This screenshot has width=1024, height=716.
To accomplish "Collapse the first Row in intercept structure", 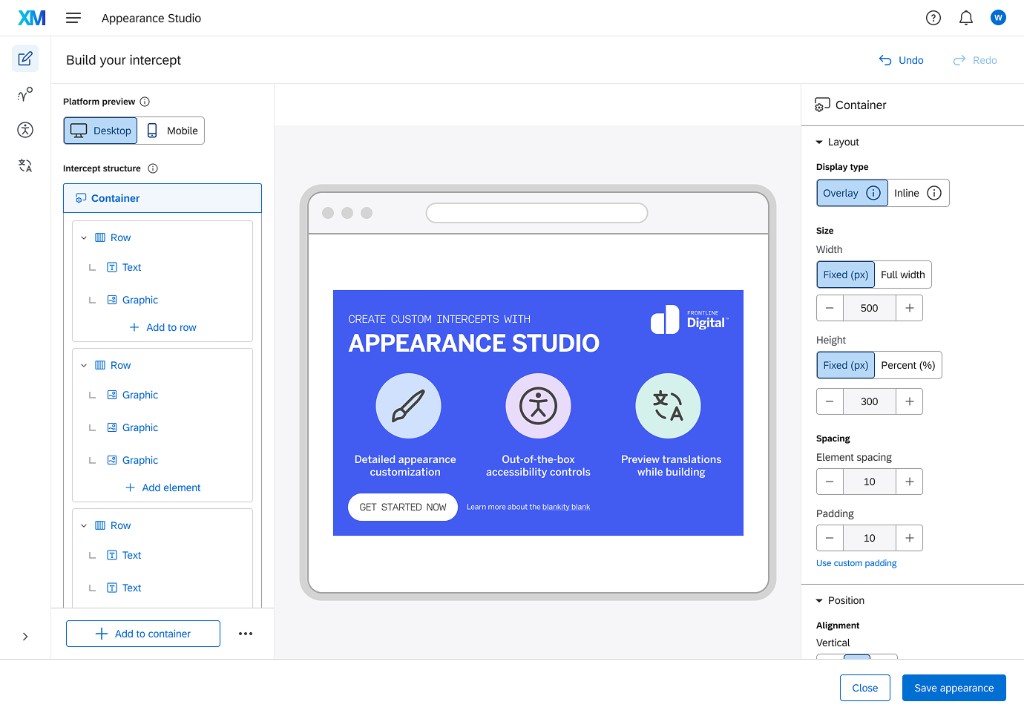I will [85, 237].
